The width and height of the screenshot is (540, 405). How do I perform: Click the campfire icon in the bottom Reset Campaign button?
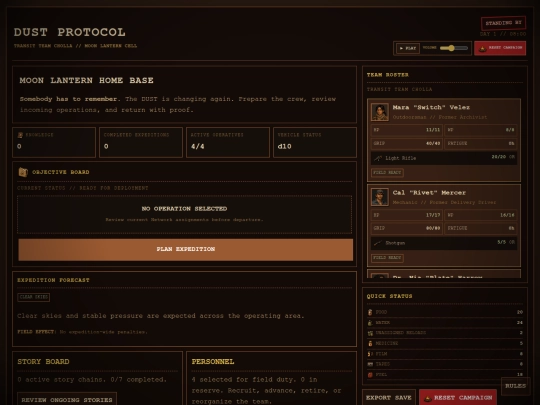pyautogui.click(x=428, y=398)
